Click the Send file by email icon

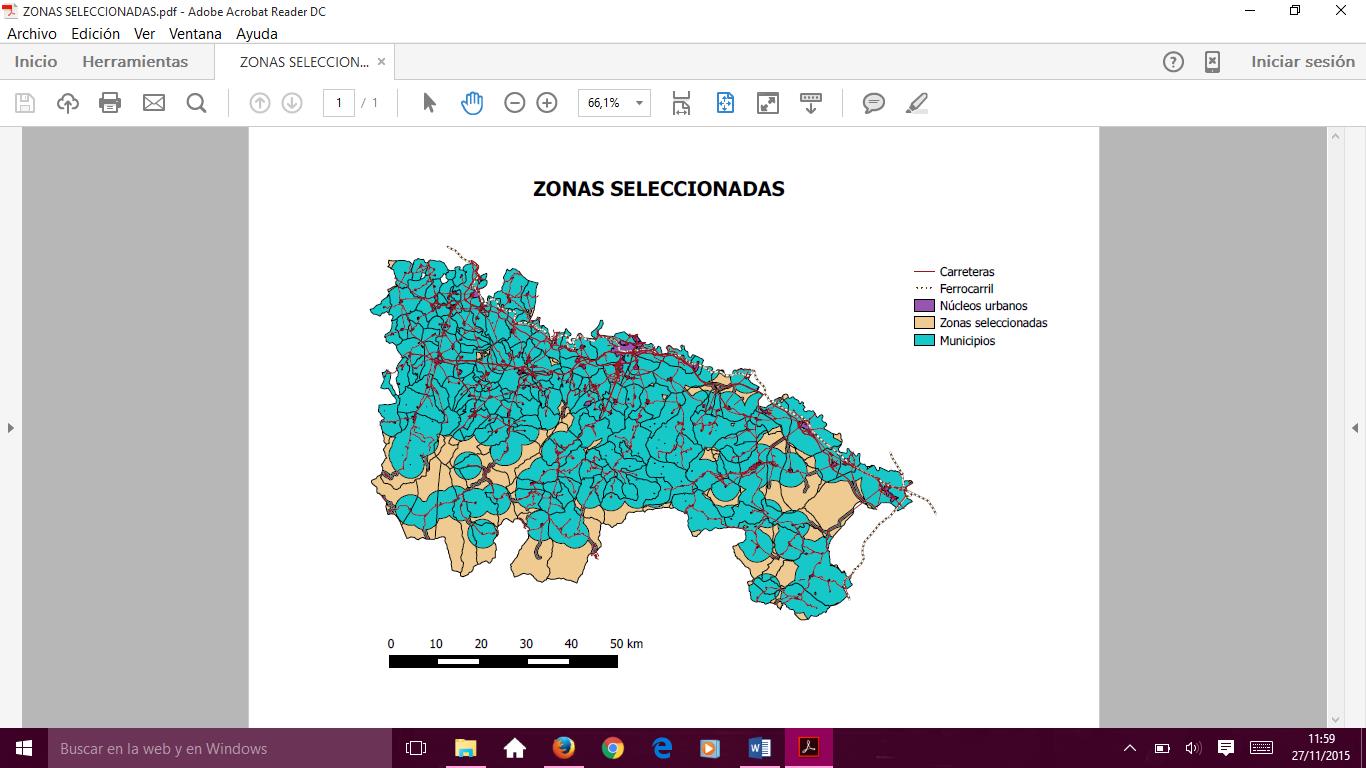pos(153,103)
